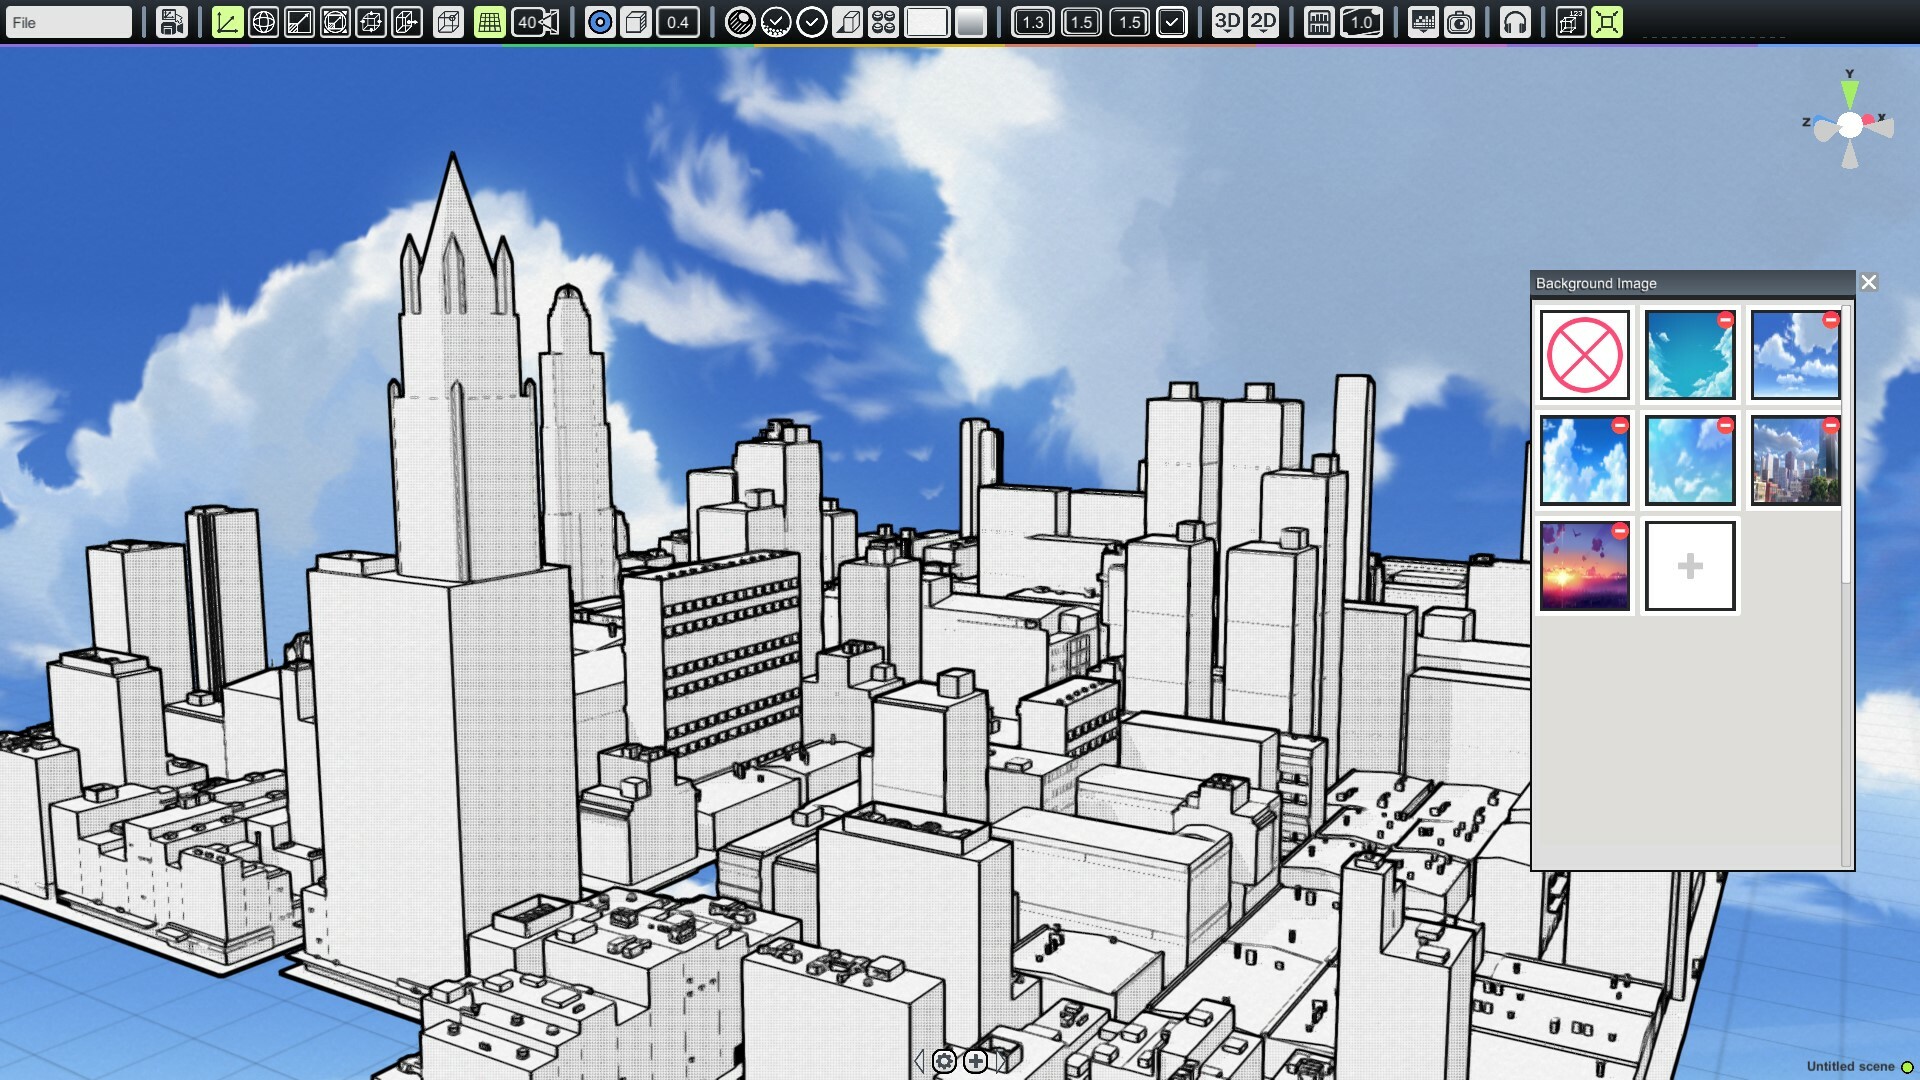Viewport: 1920px width, 1080px height.
Task: Open the 3D mode dropdown arrow
Action: click(1228, 30)
